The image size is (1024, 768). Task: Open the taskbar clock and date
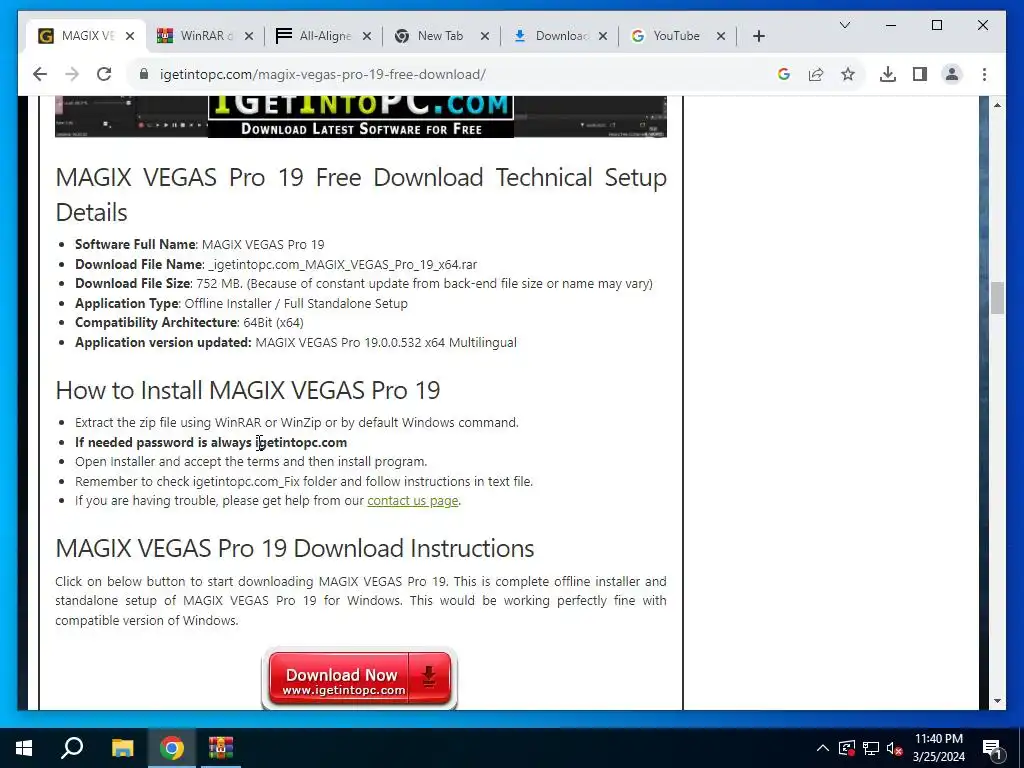(x=938, y=748)
